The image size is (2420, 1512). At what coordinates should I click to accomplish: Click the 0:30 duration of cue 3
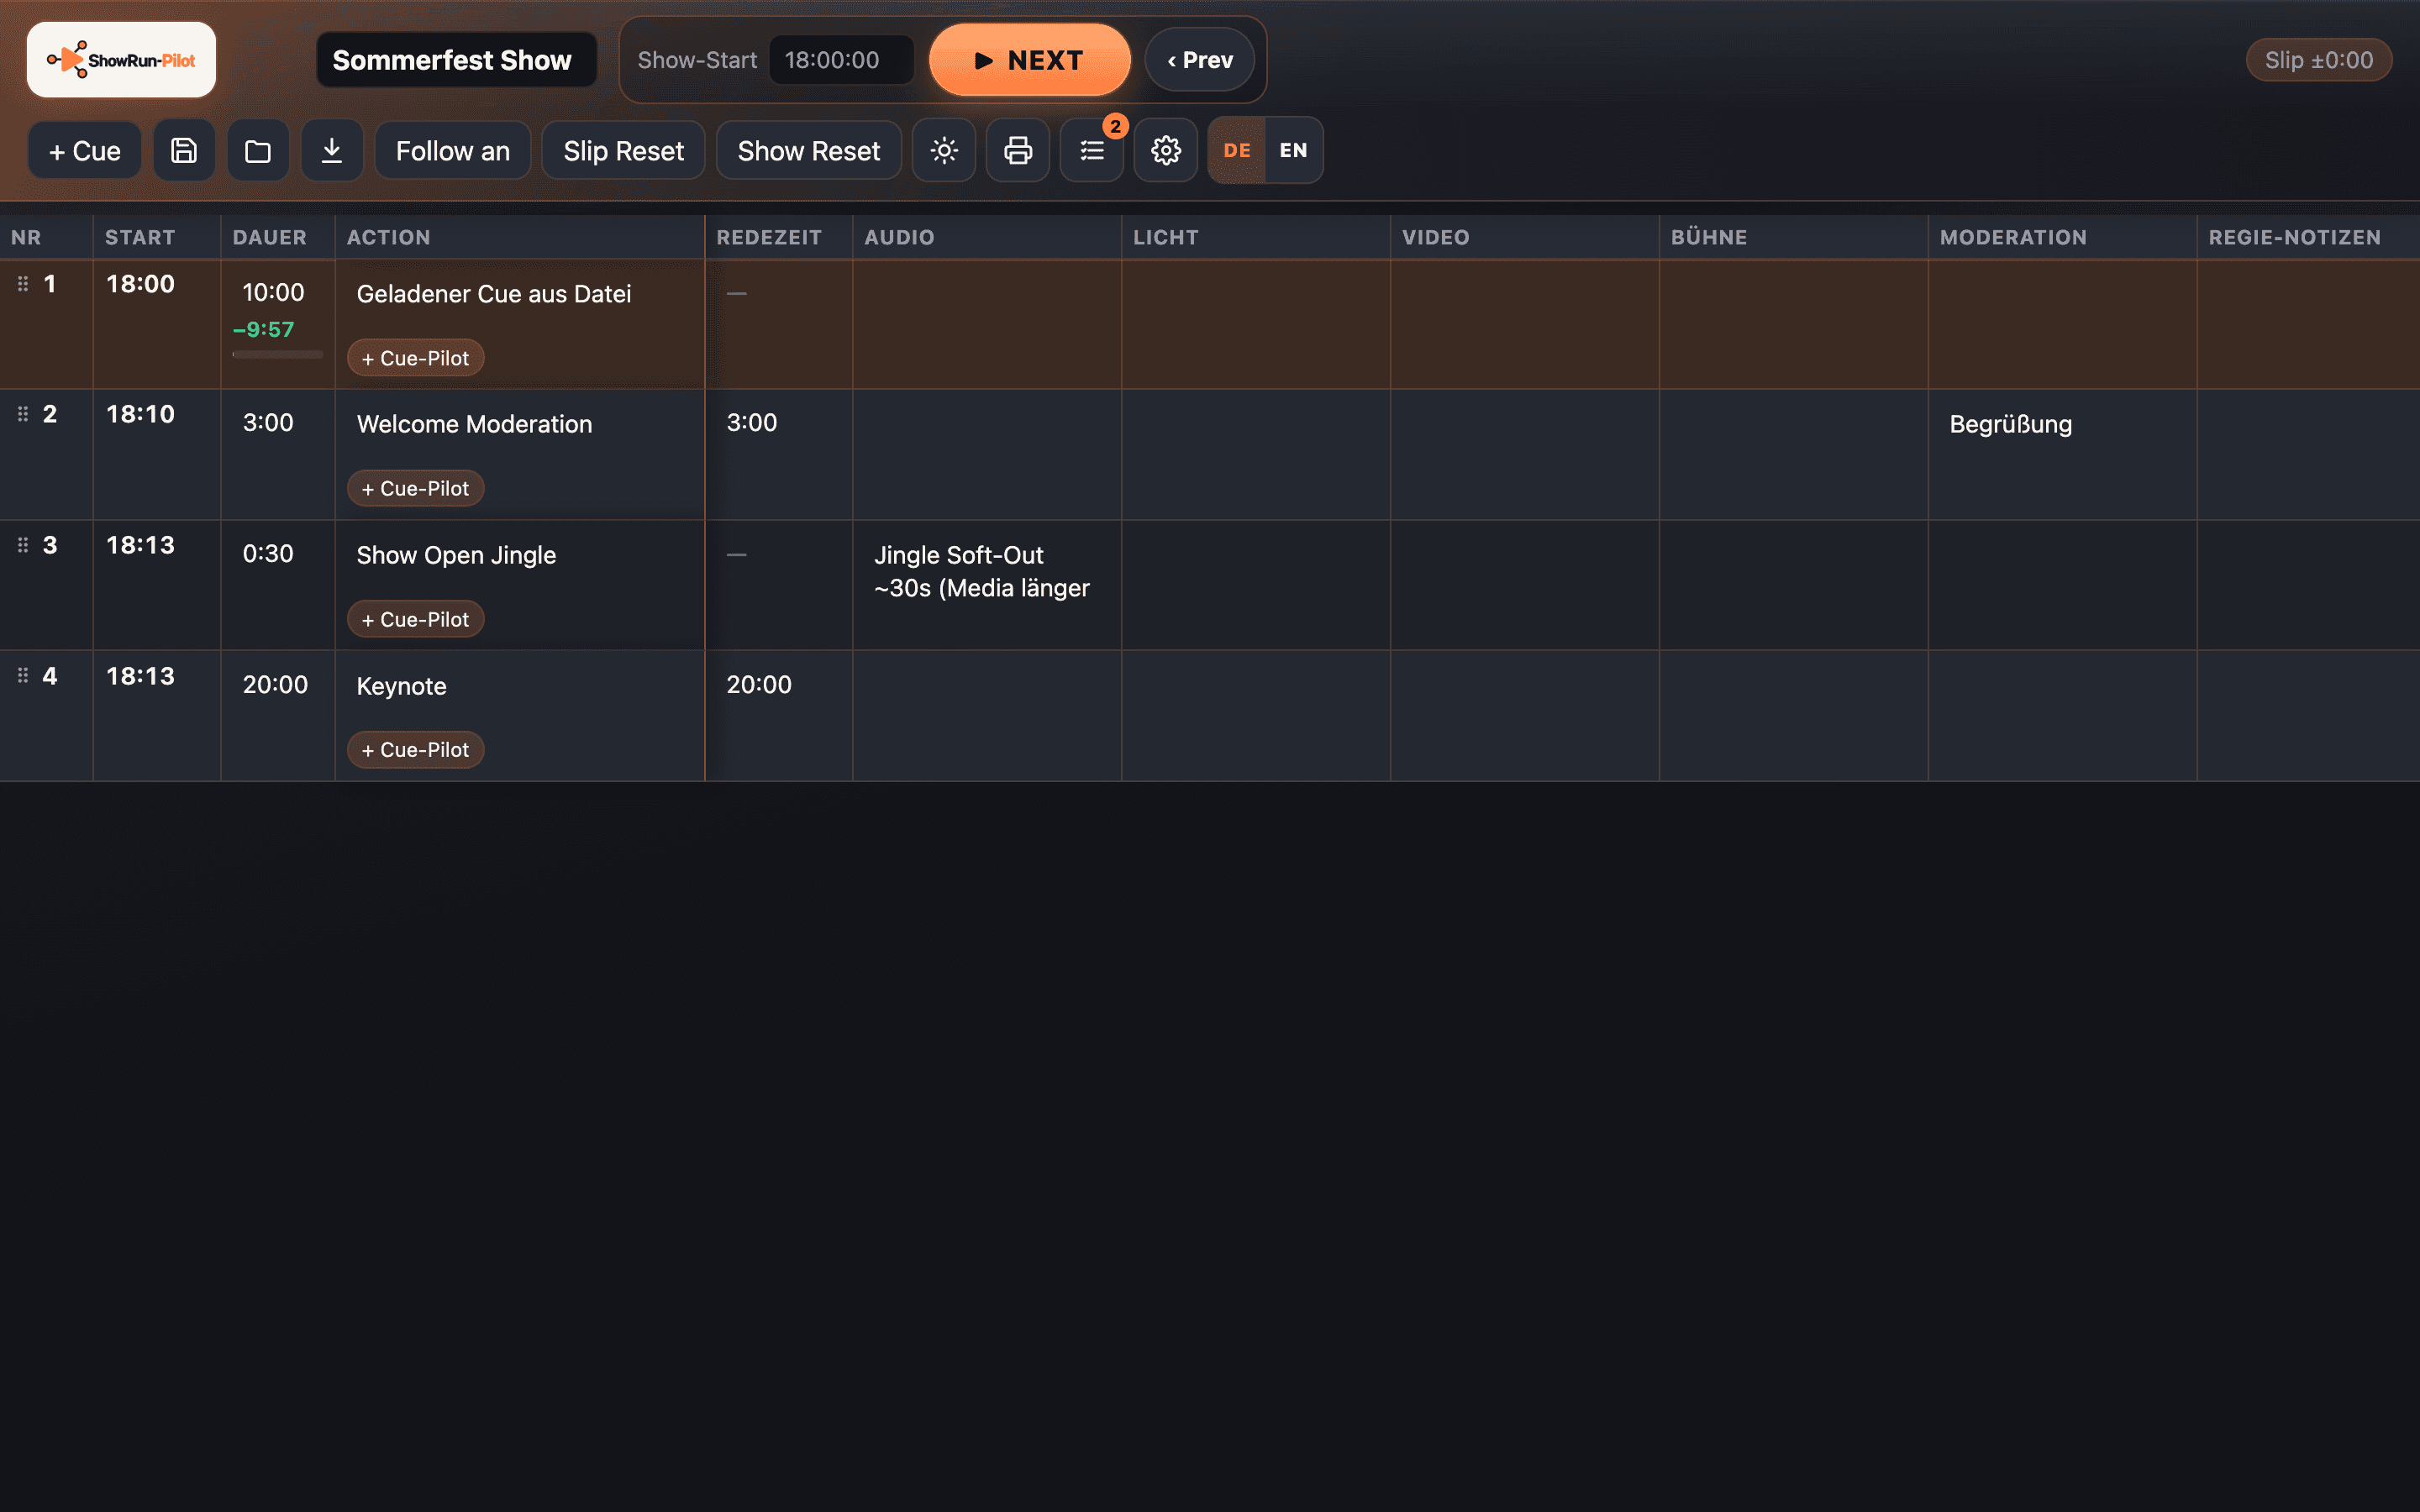[x=268, y=553]
